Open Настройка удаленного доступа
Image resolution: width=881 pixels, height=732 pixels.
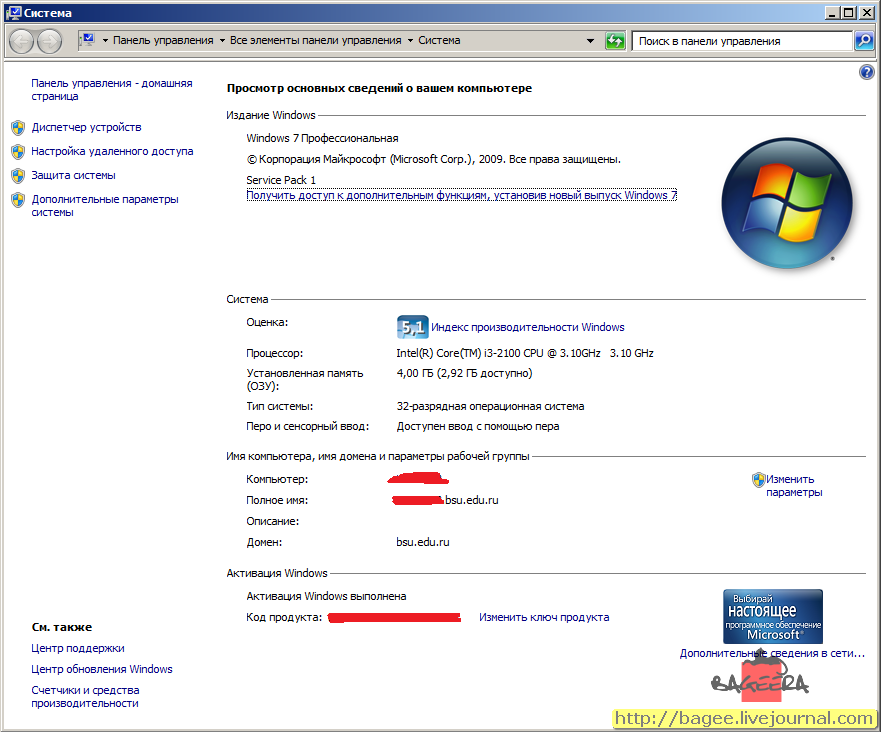(x=112, y=151)
